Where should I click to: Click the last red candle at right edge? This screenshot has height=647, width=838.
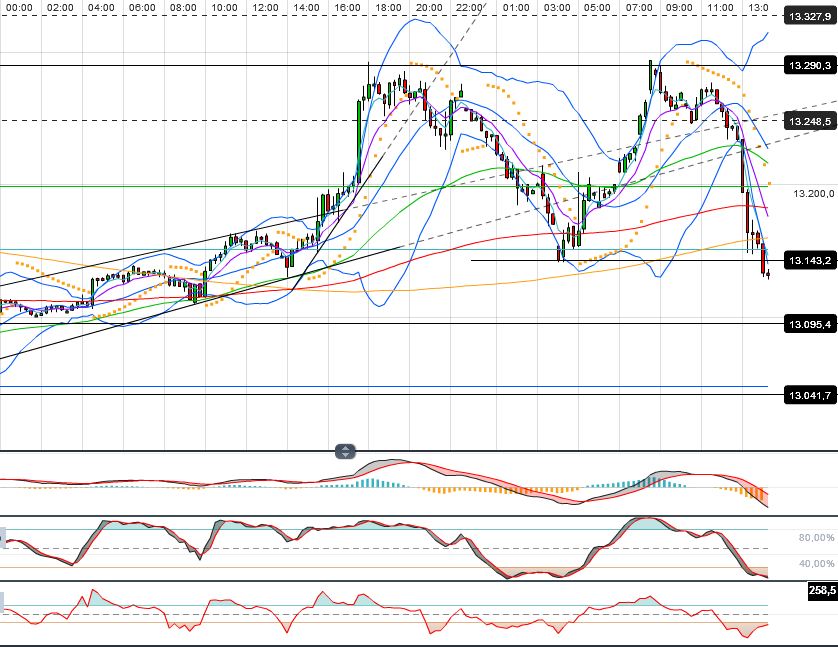[x=765, y=262]
